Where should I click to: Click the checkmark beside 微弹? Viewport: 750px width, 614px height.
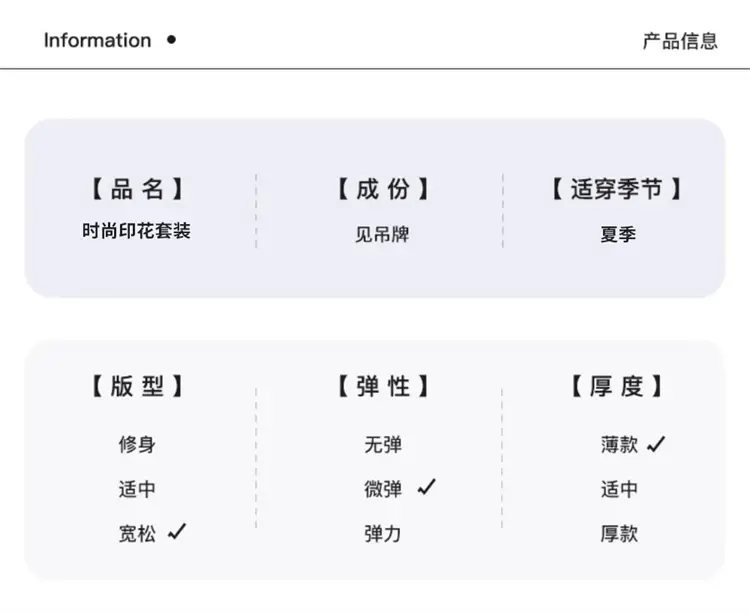click(x=427, y=487)
